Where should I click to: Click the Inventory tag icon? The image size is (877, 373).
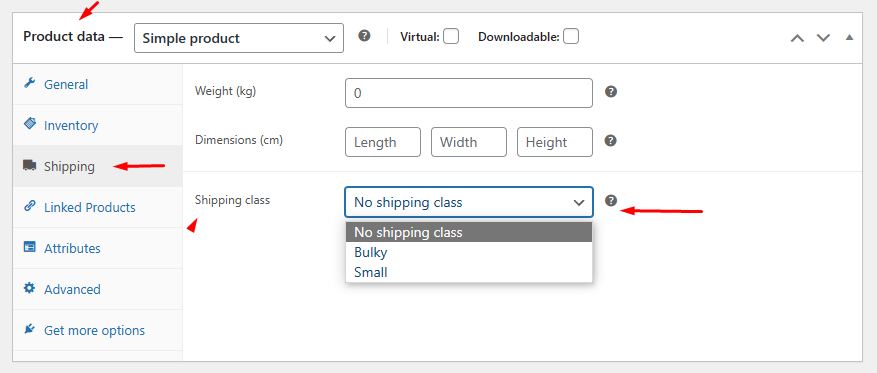(29, 124)
